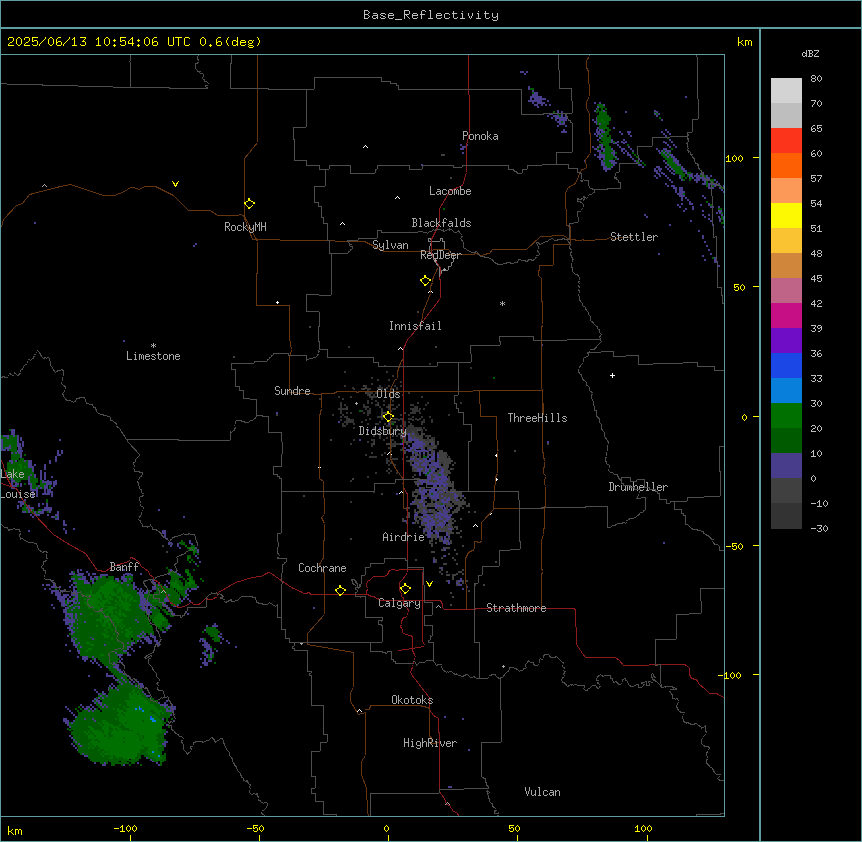This screenshot has width=862, height=842.
Task: Click the Stettler town label
Action: (634, 237)
